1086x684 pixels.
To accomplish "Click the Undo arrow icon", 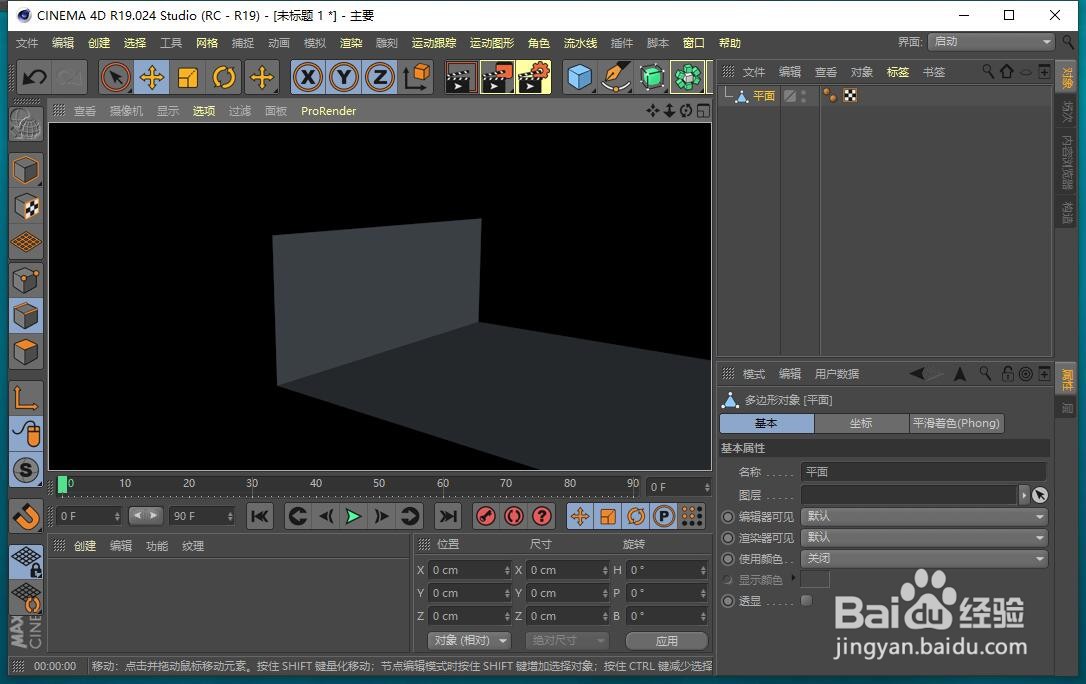I will tap(34, 77).
